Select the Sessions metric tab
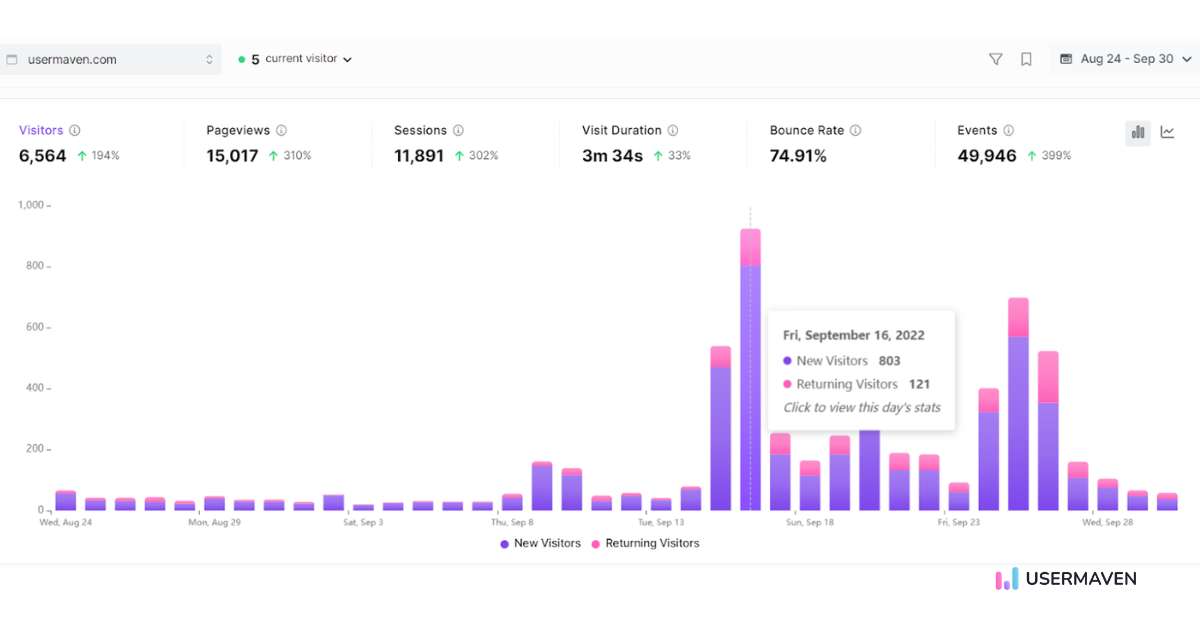 [420, 131]
